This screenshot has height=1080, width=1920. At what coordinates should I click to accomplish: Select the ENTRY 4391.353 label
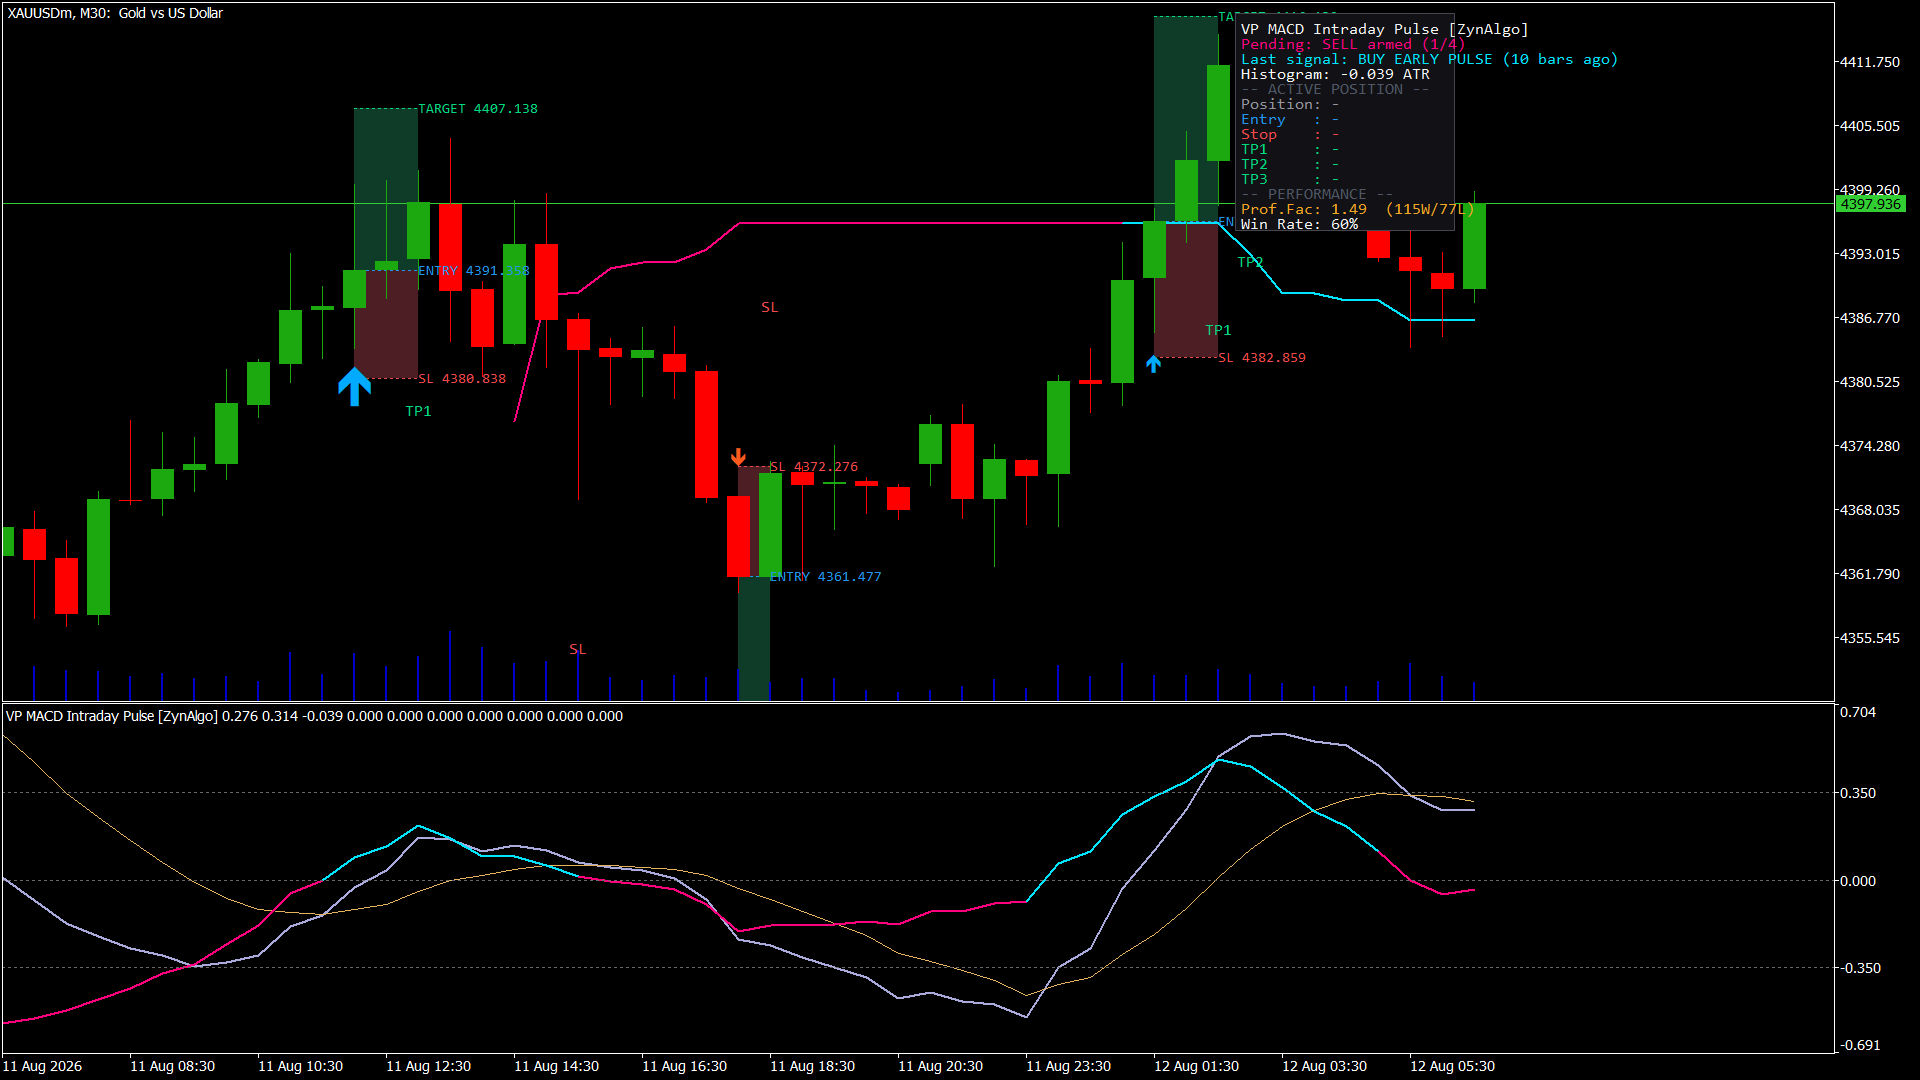click(x=473, y=271)
